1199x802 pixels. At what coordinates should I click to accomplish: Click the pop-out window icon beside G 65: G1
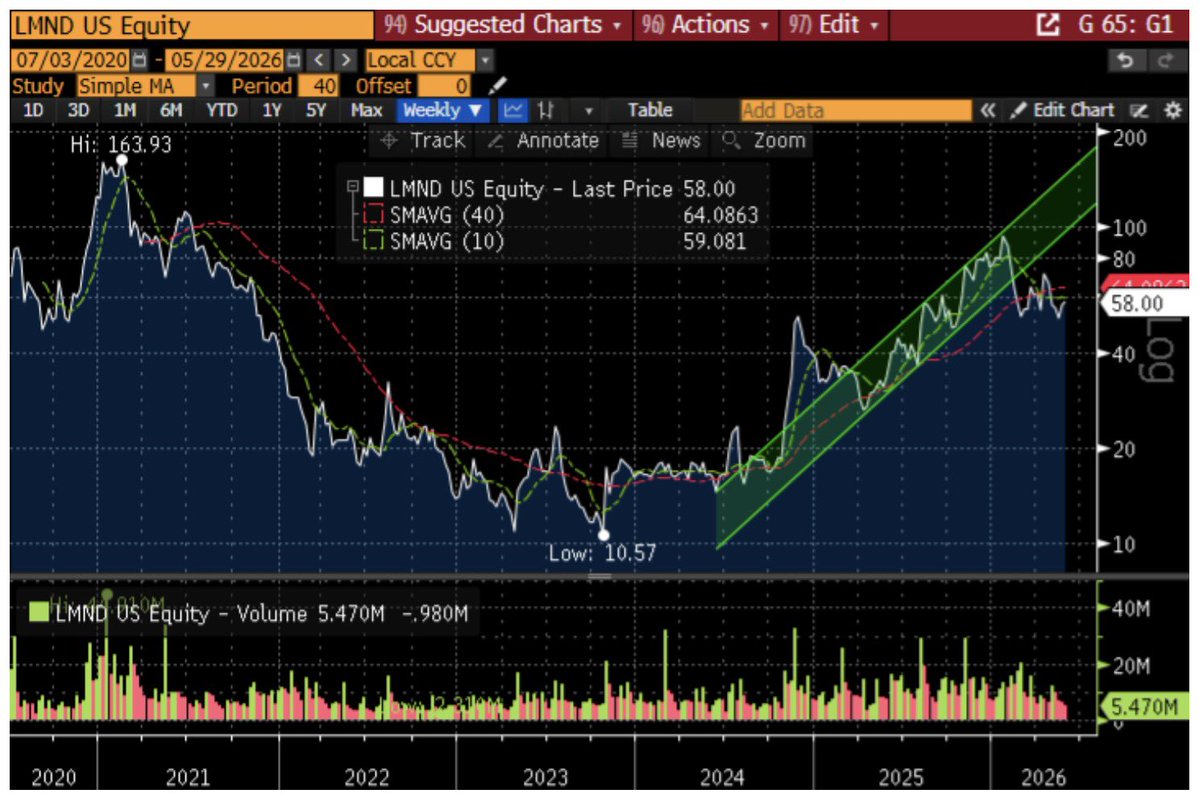pos(1047,24)
